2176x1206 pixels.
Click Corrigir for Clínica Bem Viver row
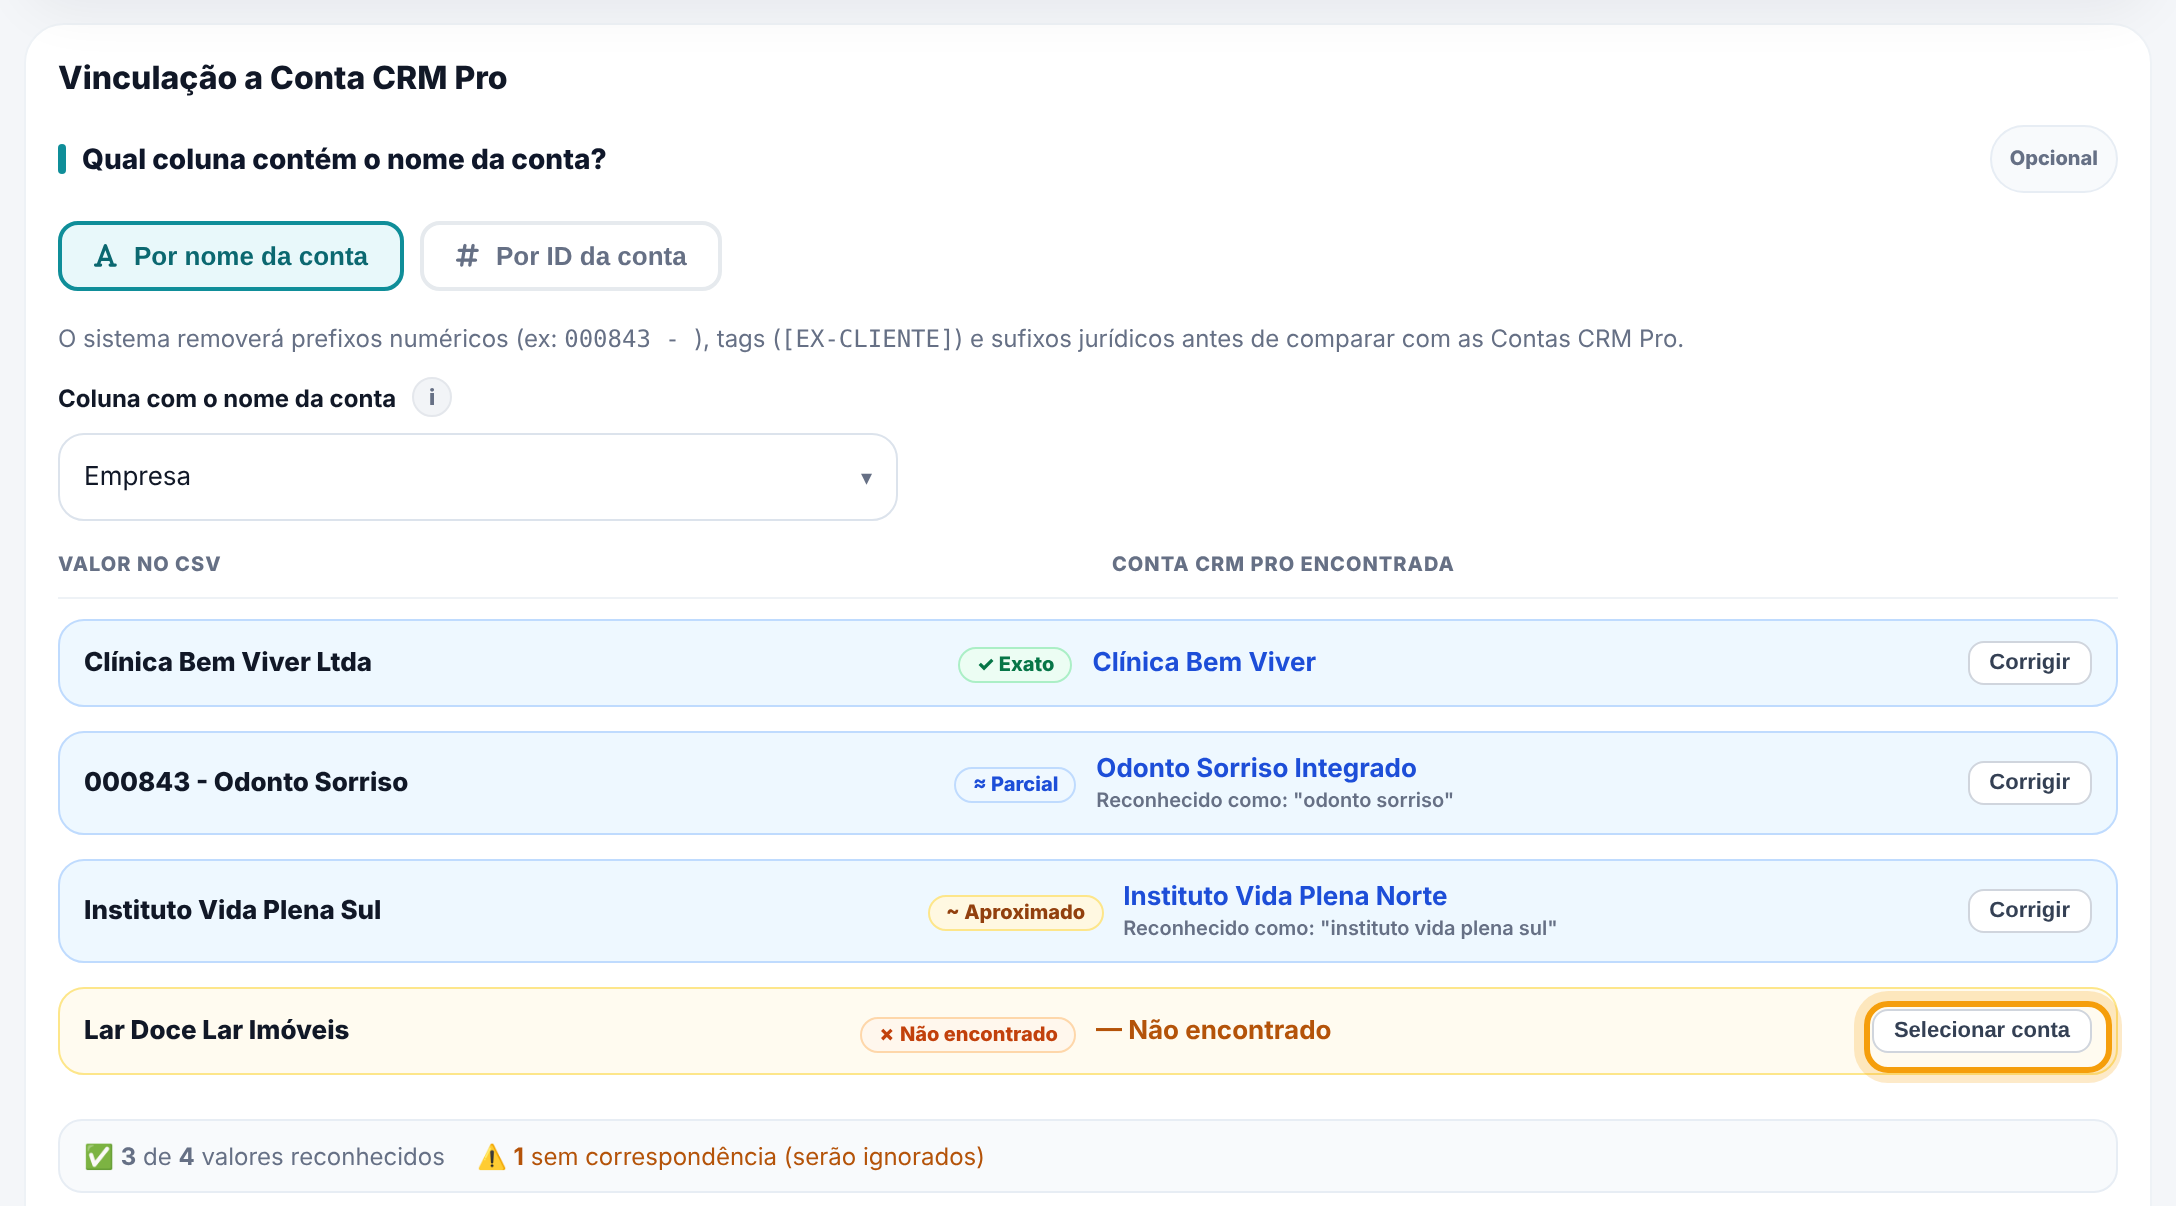pos(2029,663)
